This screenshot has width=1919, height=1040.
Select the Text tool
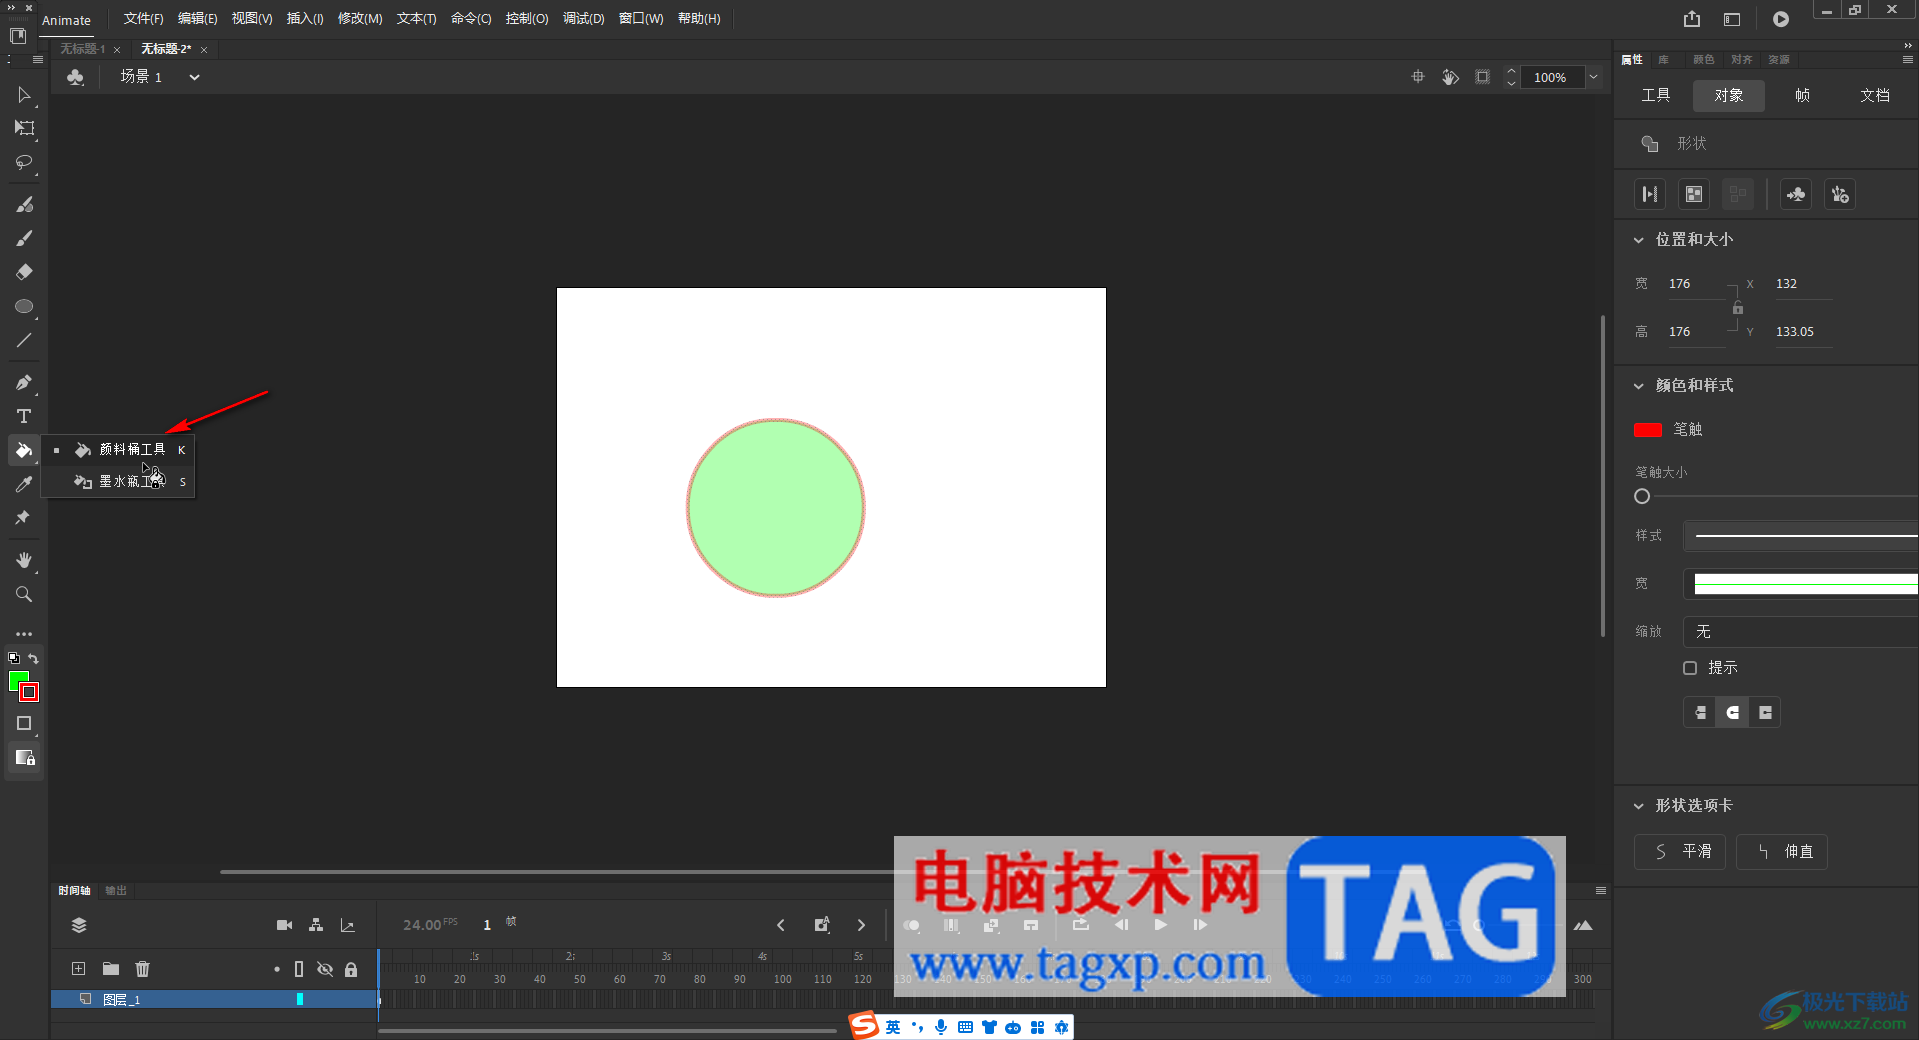click(x=24, y=417)
